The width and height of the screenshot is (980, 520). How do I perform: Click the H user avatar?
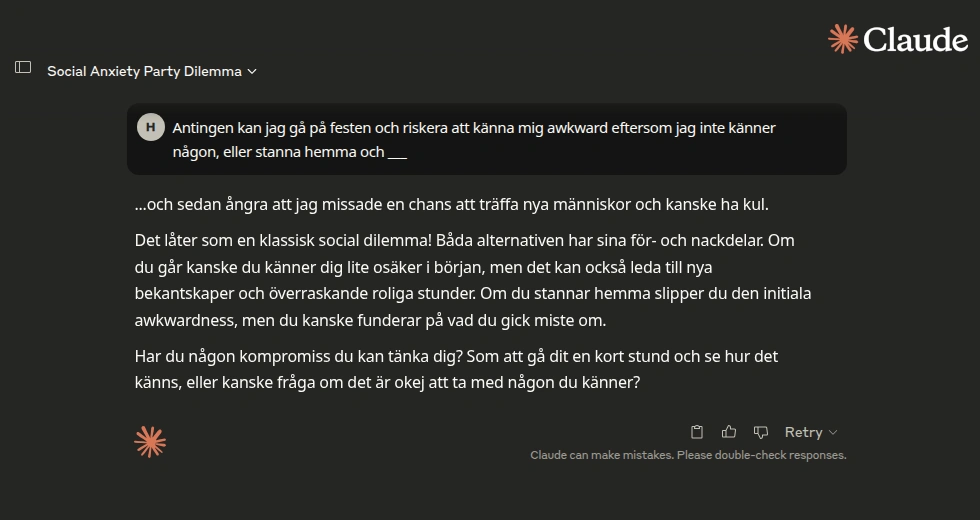coord(151,127)
